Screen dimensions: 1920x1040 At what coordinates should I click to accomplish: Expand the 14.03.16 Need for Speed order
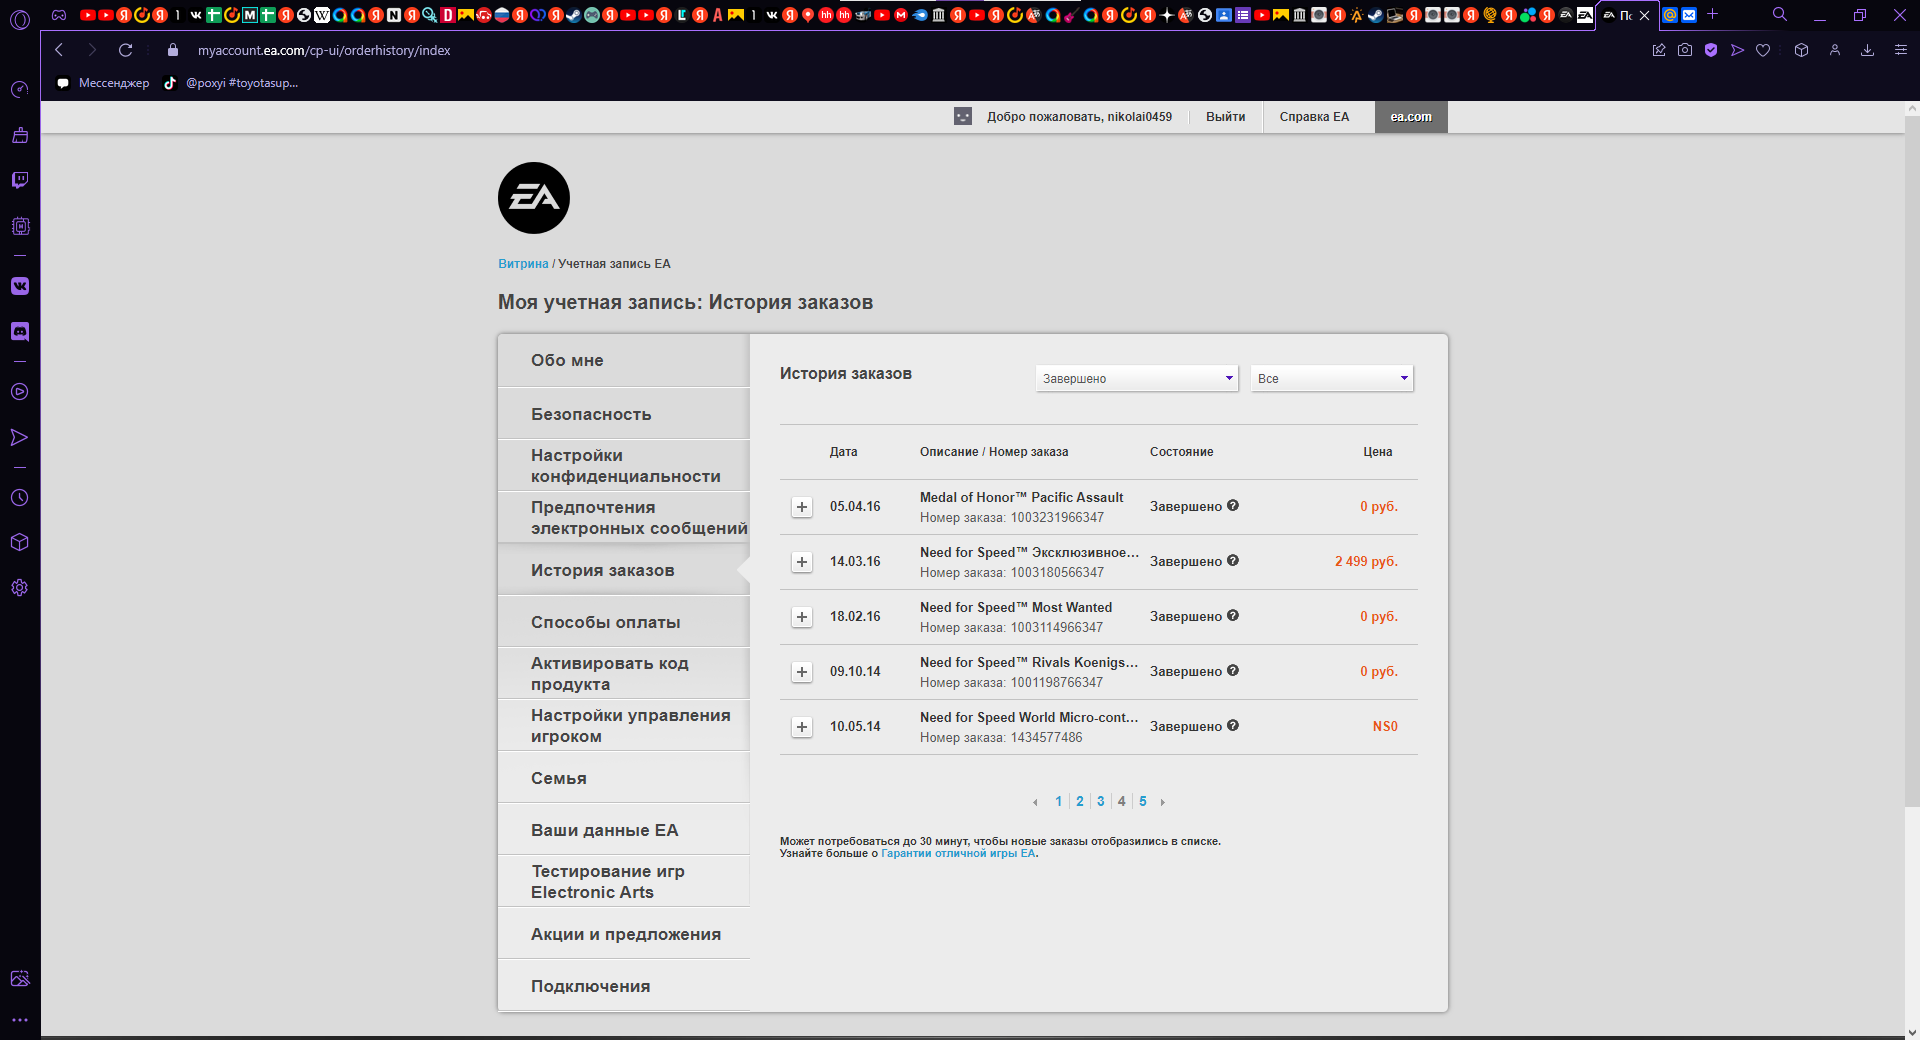tap(802, 562)
